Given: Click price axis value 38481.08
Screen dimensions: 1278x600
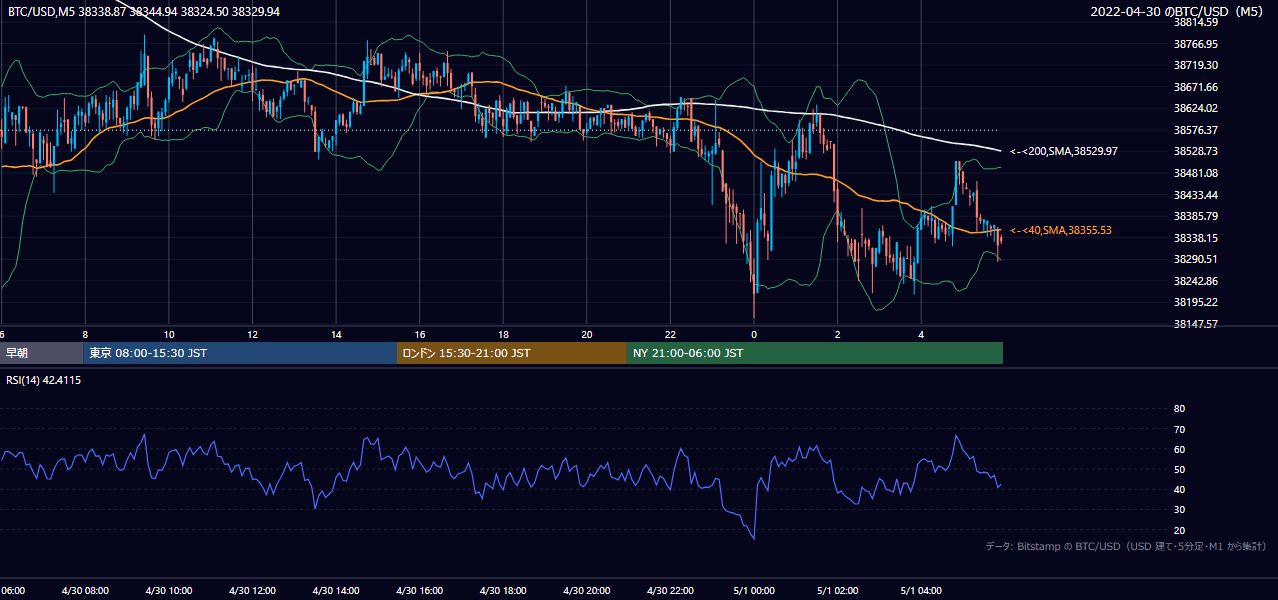Looking at the screenshot, I should pos(1195,173).
